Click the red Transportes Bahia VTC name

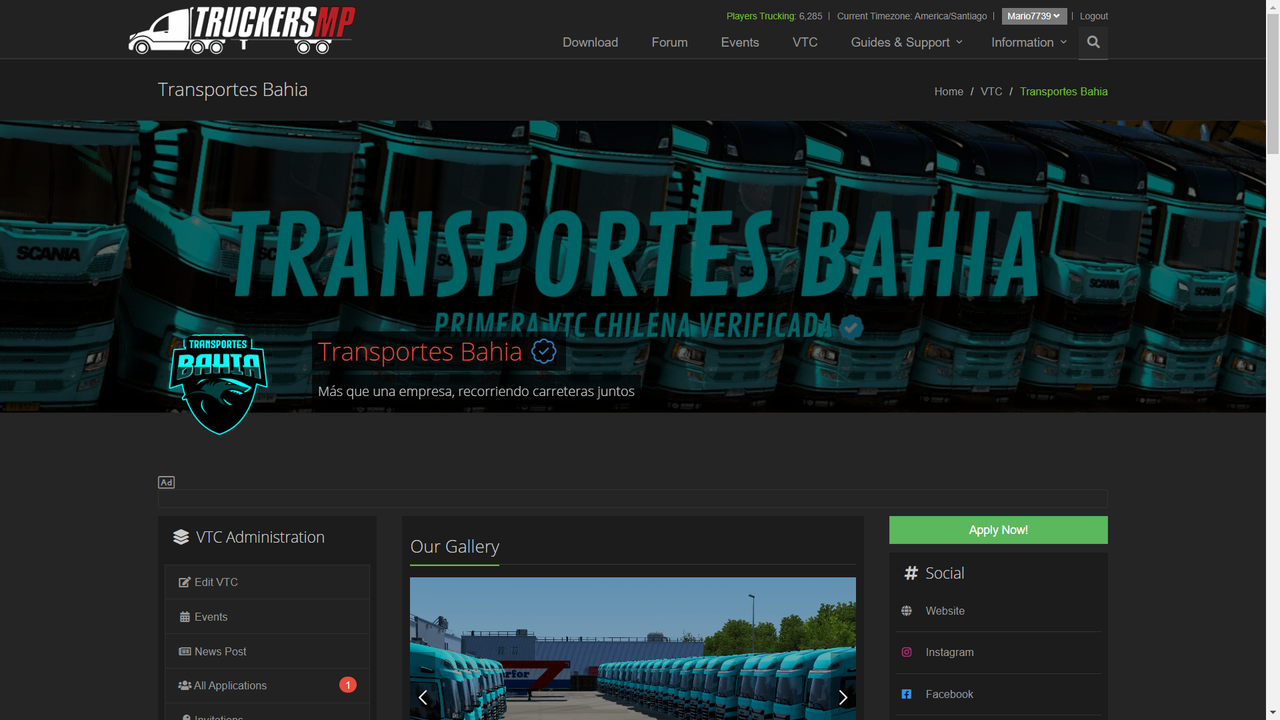(420, 351)
